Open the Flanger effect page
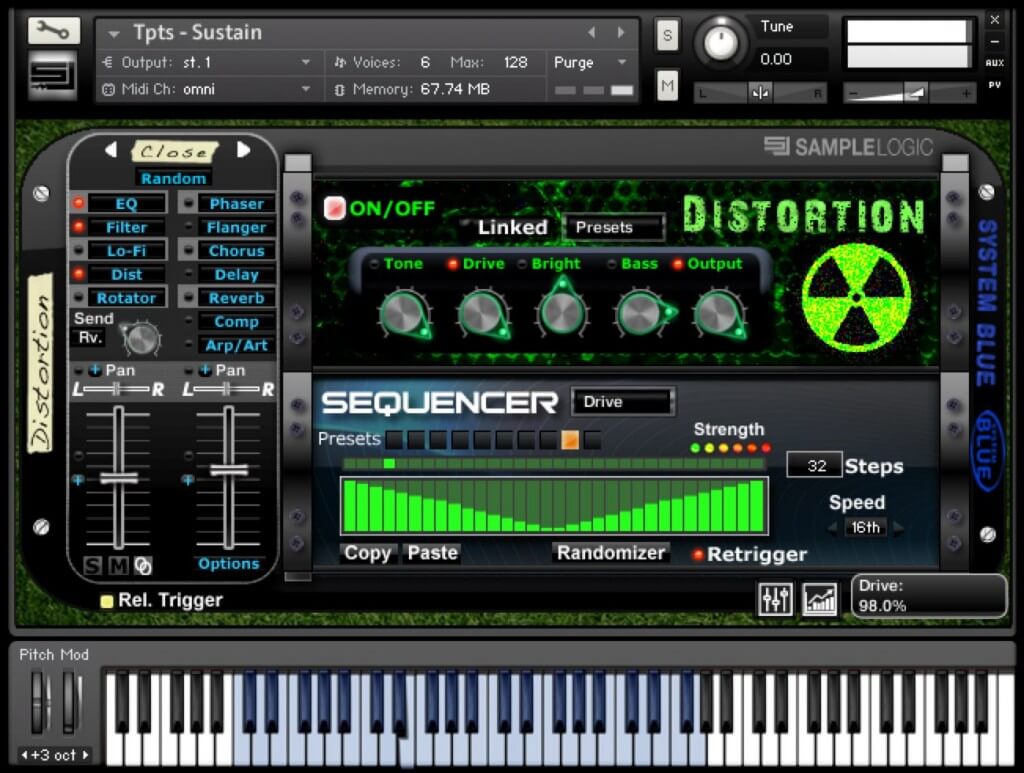 (236, 227)
